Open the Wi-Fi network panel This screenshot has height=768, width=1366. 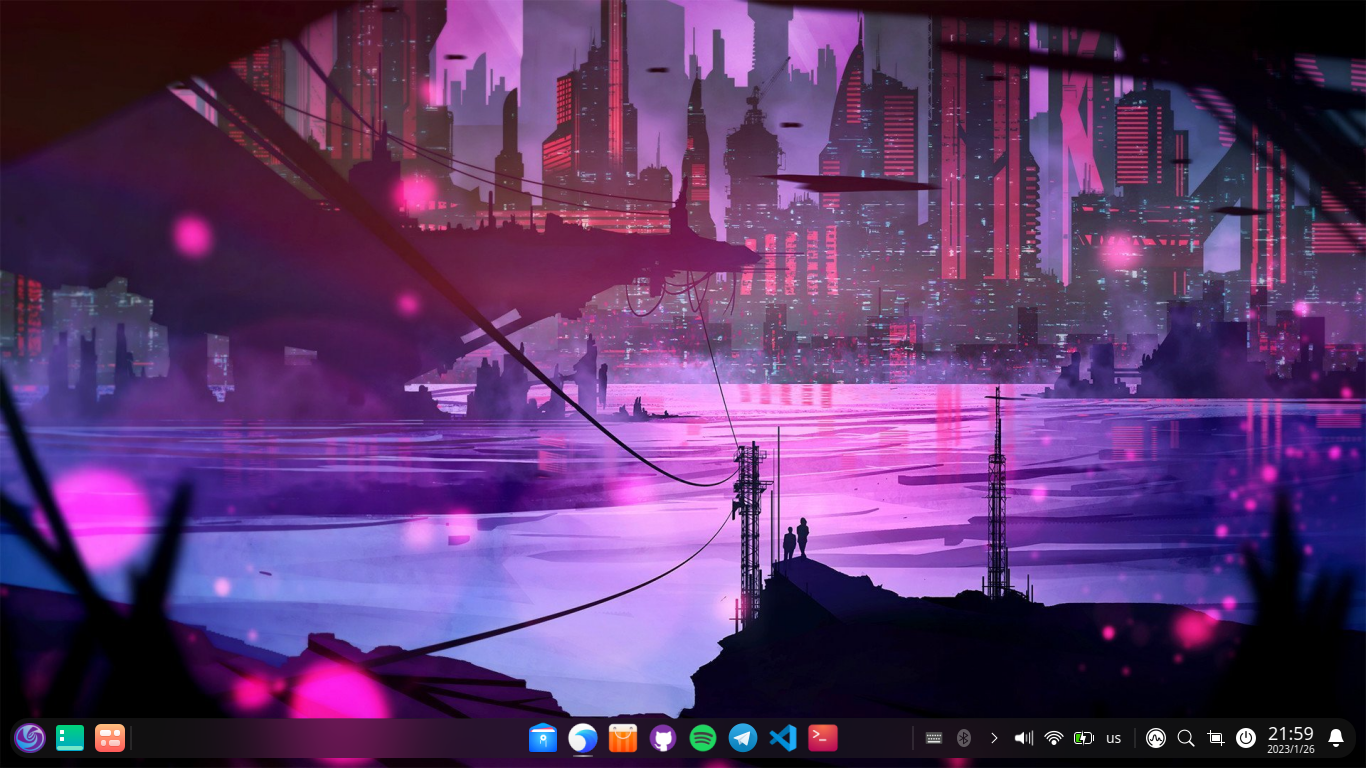(x=1054, y=738)
